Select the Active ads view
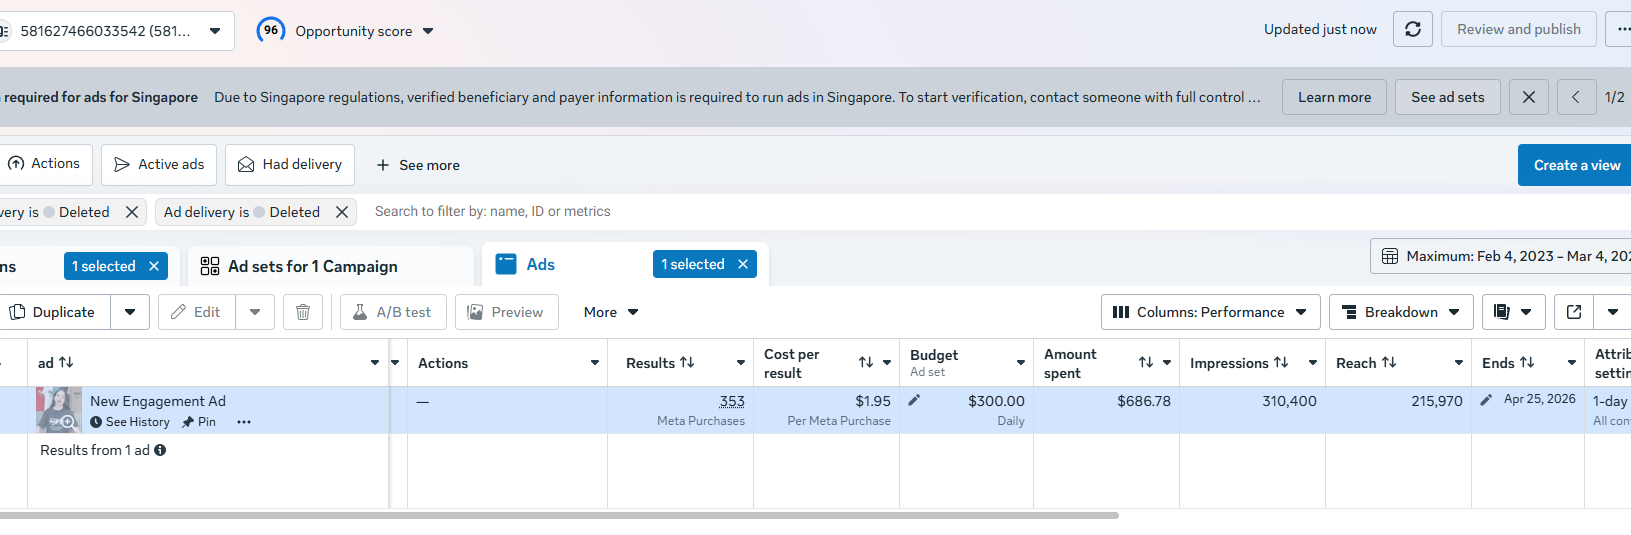 159,164
